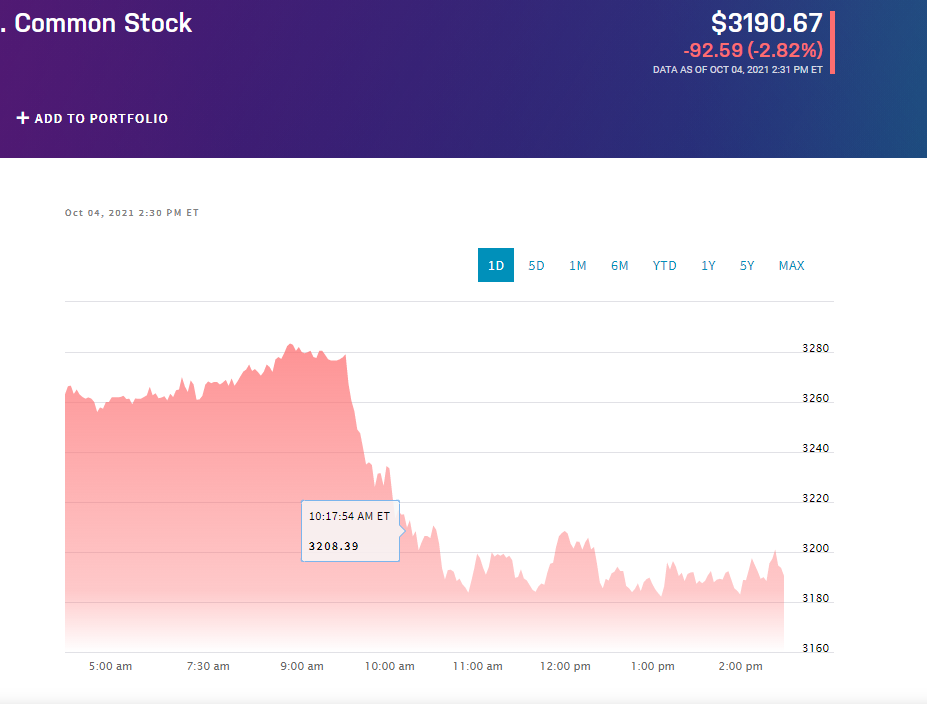Select the YTD range option

664,265
